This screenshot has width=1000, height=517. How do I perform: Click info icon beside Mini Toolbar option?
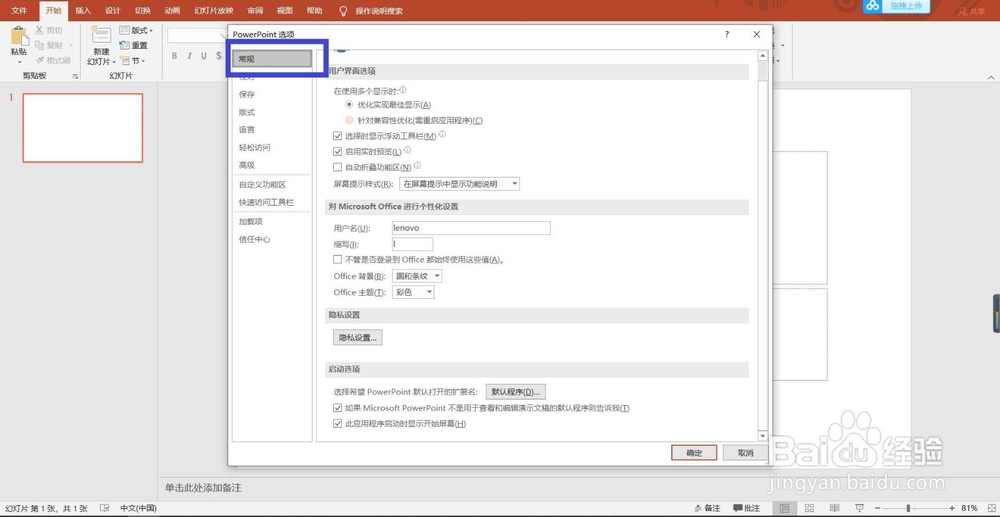[x=442, y=135]
